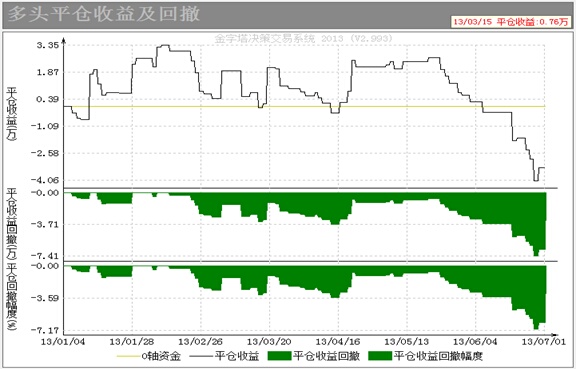This screenshot has width=576, height=369.
Task: Click the 平仓收益(万) vertical axis label
Action: tap(12, 114)
